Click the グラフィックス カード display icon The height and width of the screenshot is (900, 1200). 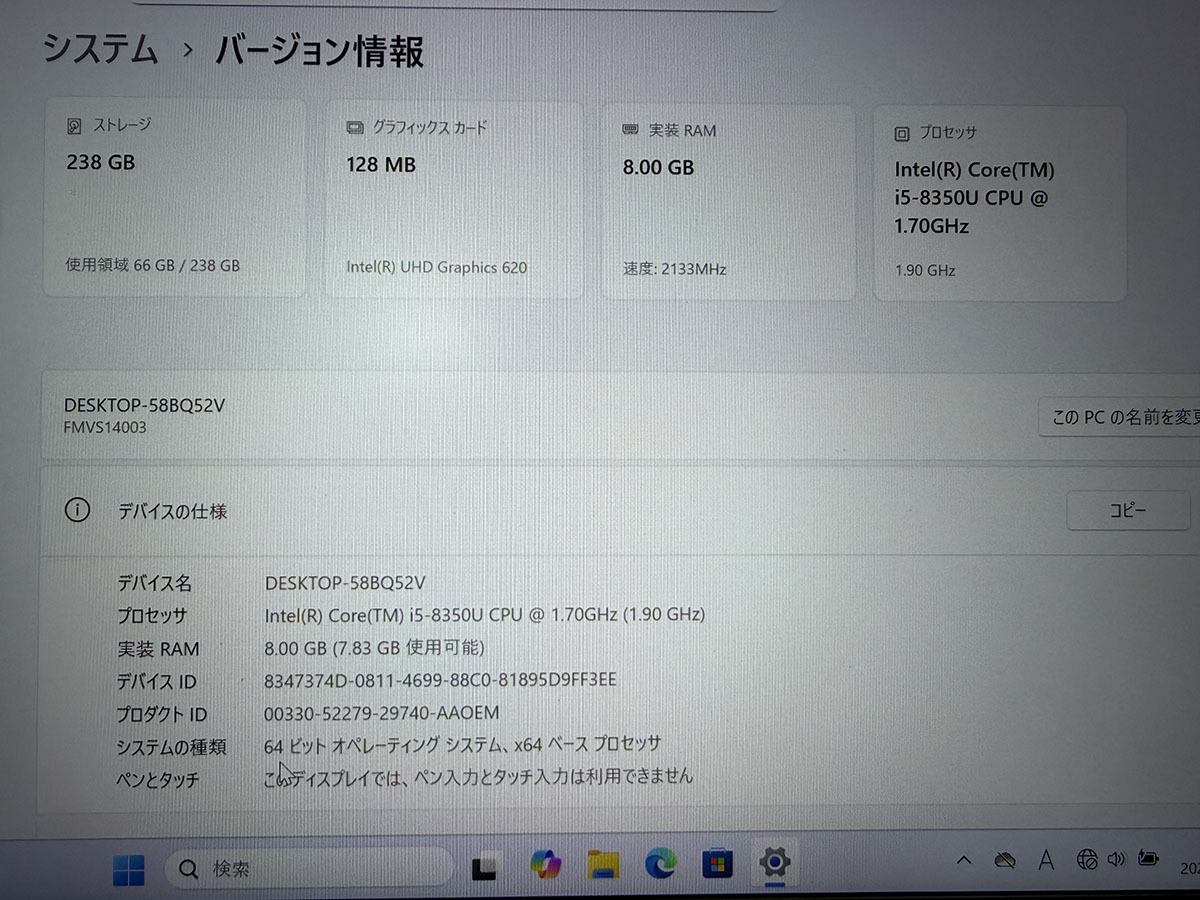coord(355,128)
